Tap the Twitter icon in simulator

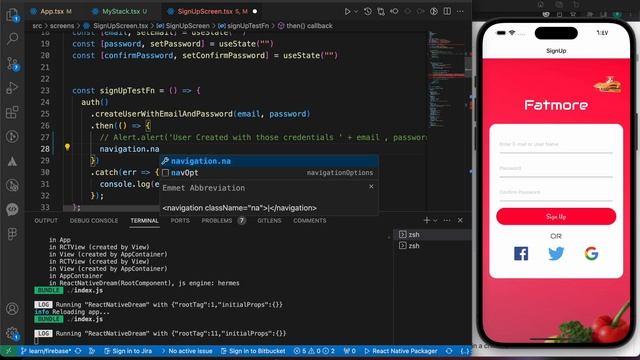pos(556,253)
